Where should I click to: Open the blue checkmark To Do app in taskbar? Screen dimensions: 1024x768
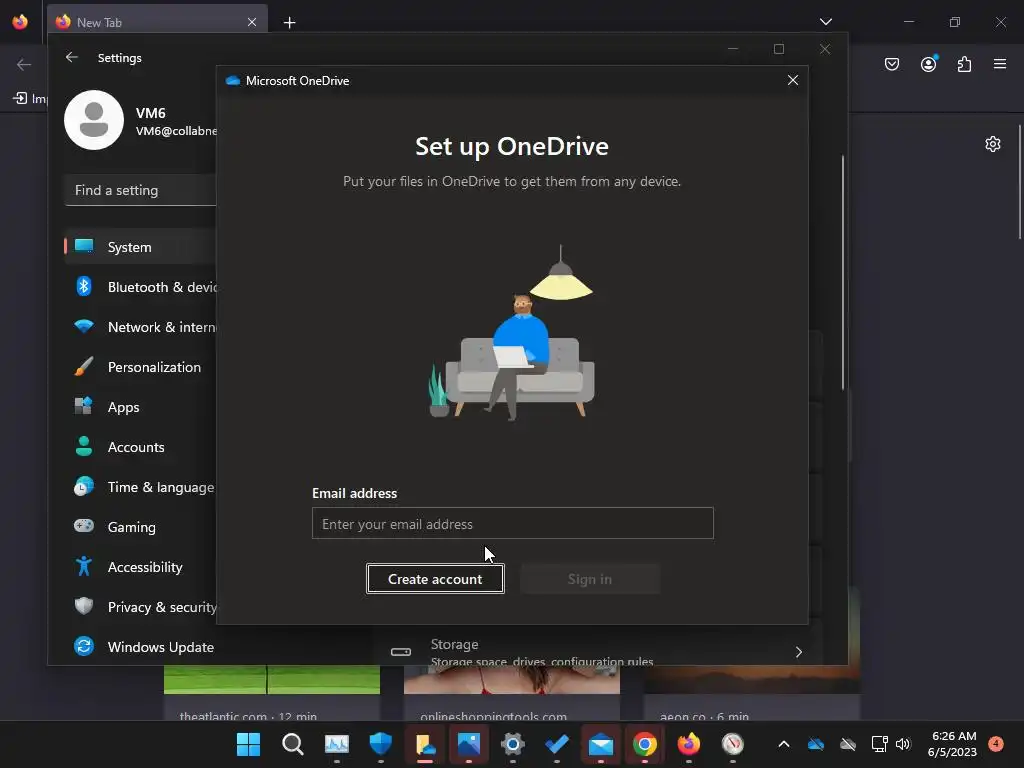coord(557,744)
